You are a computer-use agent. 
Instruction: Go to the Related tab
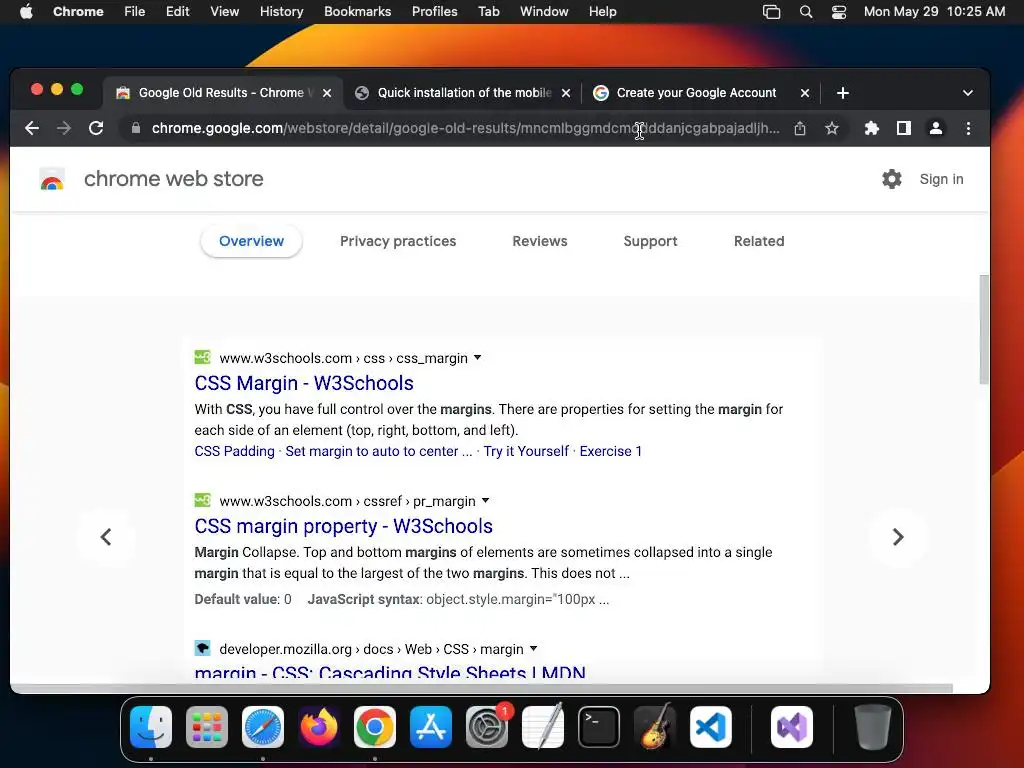[x=759, y=241]
